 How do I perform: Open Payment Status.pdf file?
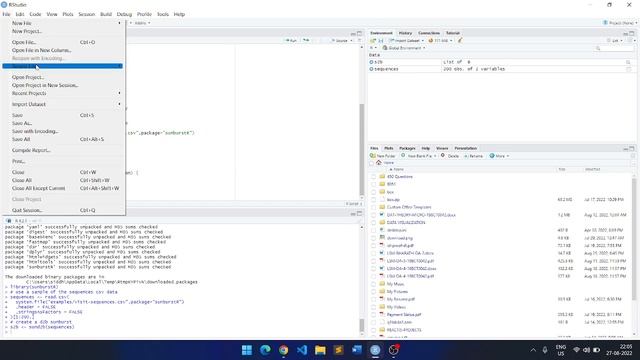(404, 315)
